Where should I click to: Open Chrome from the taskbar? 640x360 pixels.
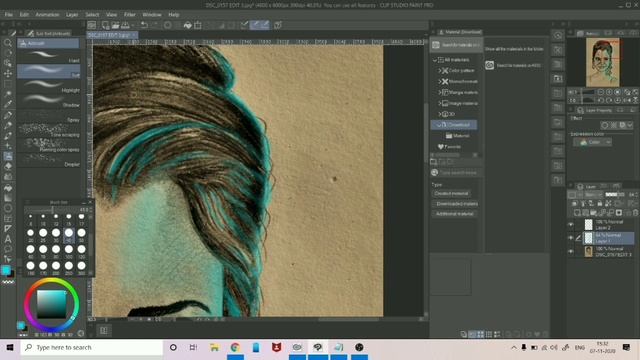point(235,347)
